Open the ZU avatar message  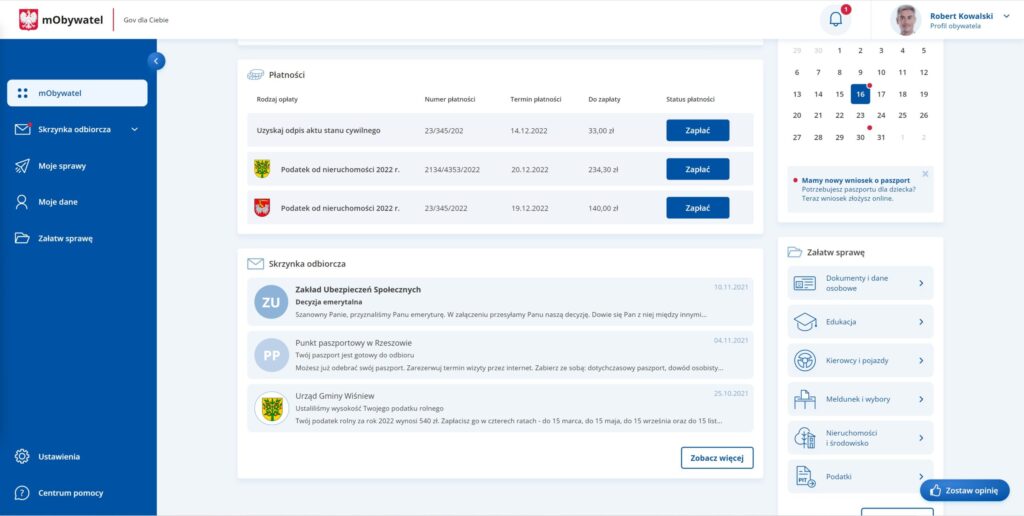[x=271, y=302]
